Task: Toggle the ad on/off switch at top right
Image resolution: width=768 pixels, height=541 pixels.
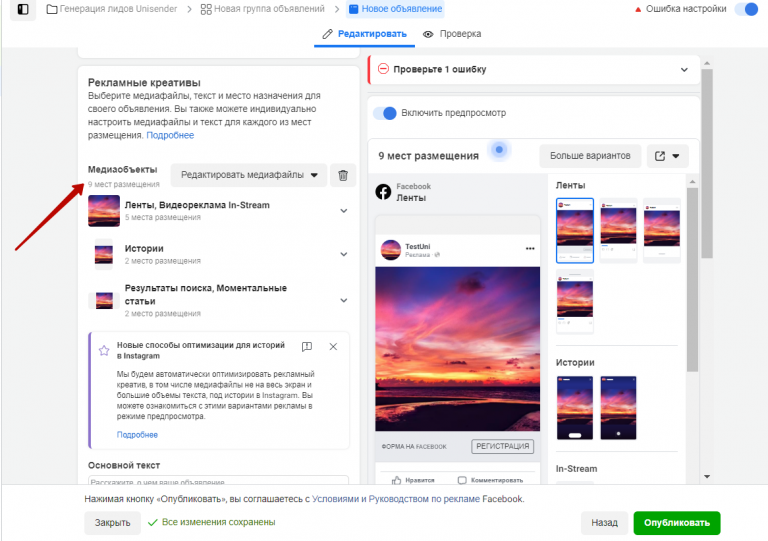Action: (x=746, y=9)
